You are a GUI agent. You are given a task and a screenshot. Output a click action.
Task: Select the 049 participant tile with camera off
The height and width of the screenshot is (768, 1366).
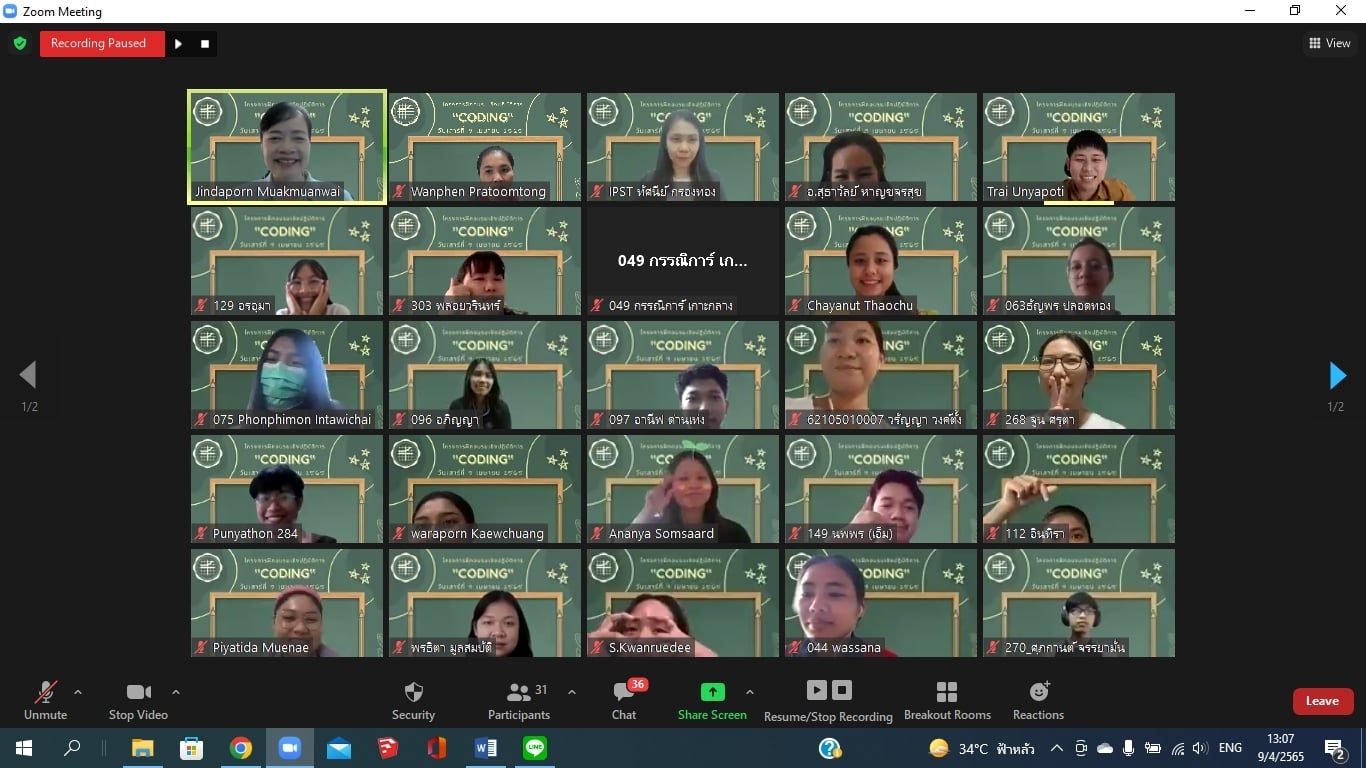[683, 261]
